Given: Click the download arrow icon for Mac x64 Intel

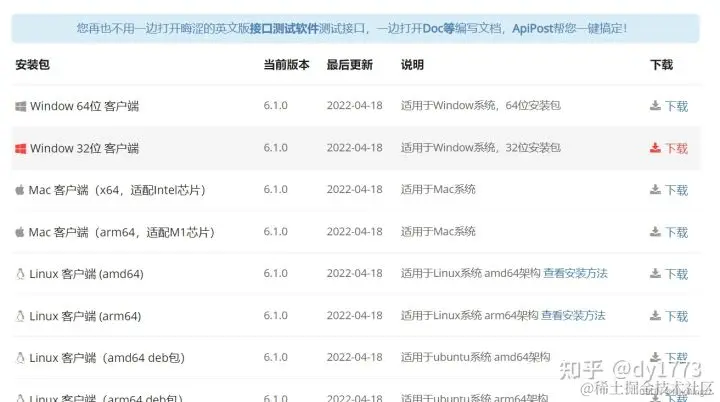Looking at the screenshot, I should click(655, 190).
